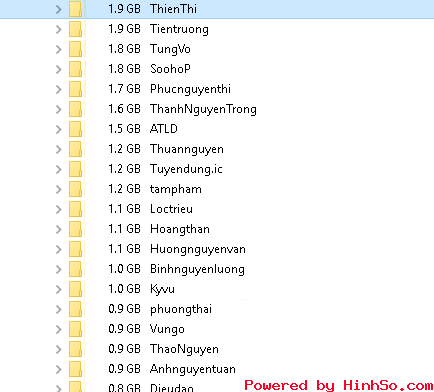Select the Loctrieu folder name

click(x=171, y=209)
